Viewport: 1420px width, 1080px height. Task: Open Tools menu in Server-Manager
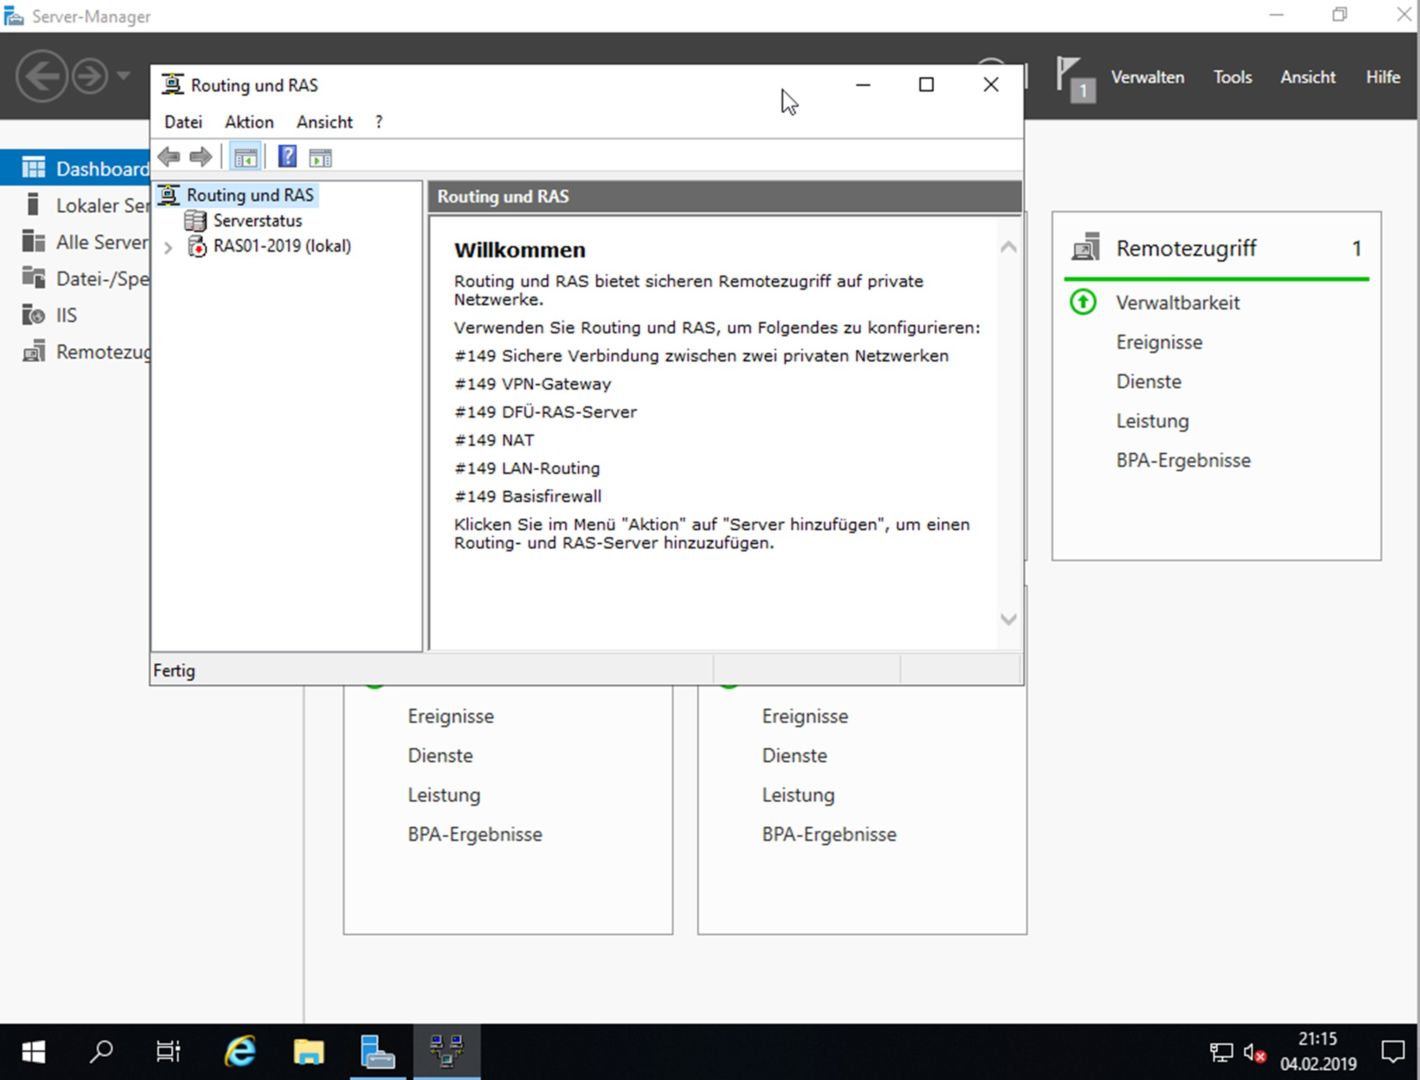coord(1232,77)
